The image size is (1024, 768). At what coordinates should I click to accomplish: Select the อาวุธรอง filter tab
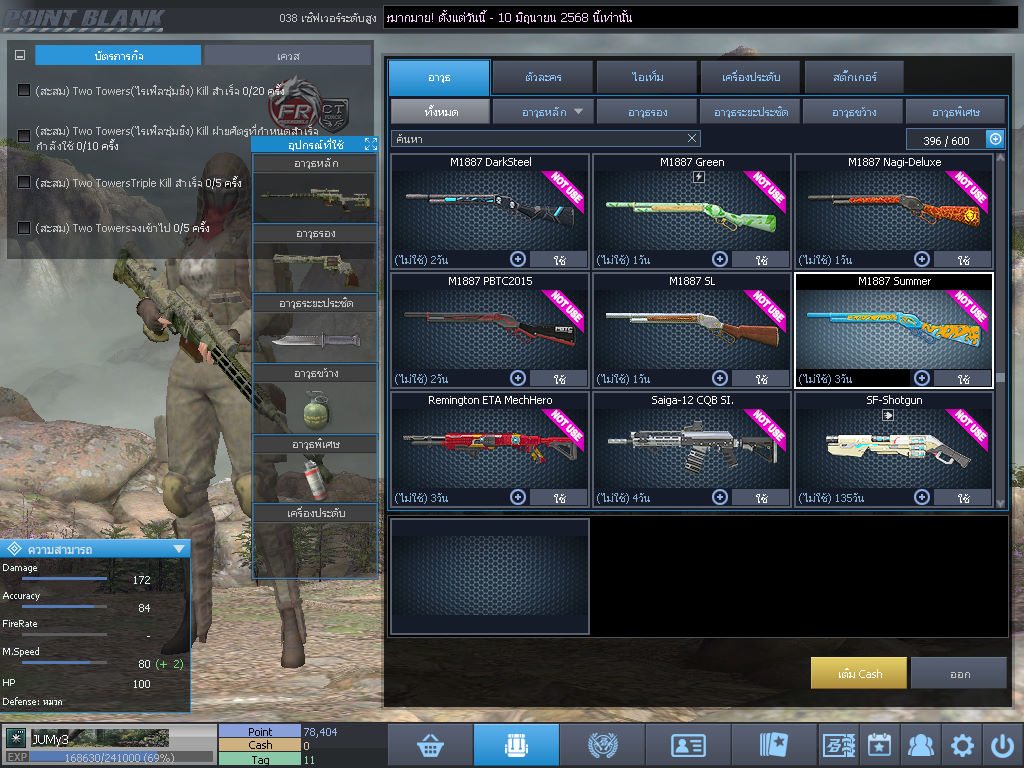pos(647,112)
